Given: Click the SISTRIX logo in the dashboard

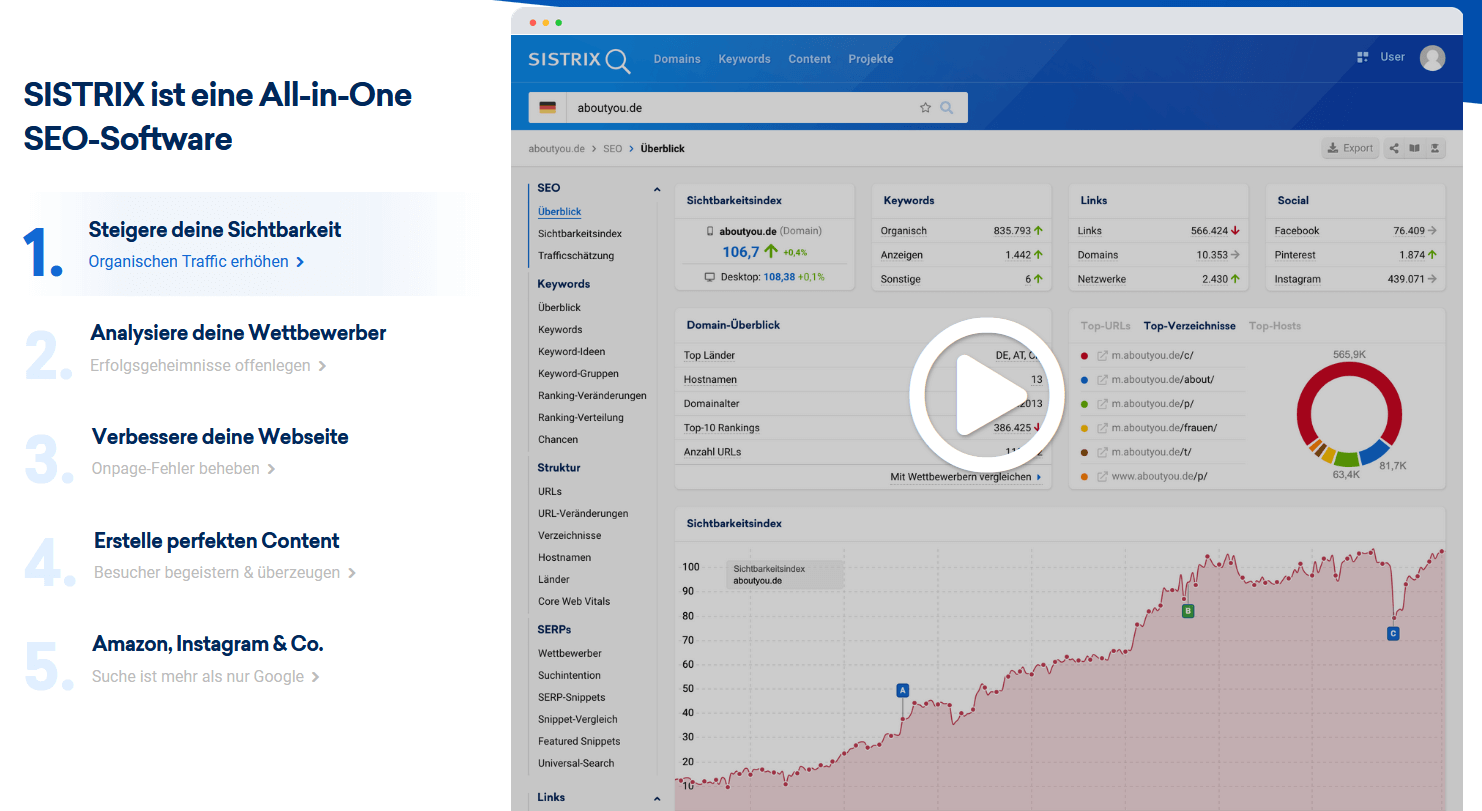Looking at the screenshot, I should [x=579, y=60].
